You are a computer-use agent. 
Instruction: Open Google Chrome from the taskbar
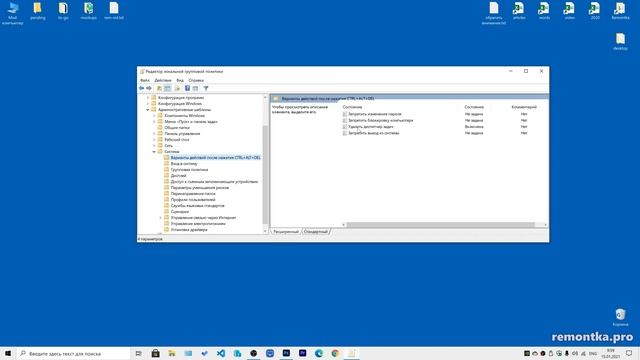pyautogui.click(x=335, y=353)
